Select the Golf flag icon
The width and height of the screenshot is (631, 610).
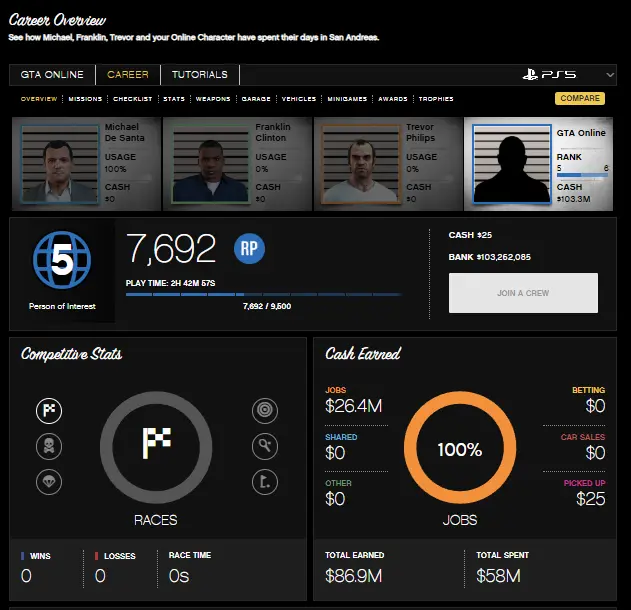(262, 479)
